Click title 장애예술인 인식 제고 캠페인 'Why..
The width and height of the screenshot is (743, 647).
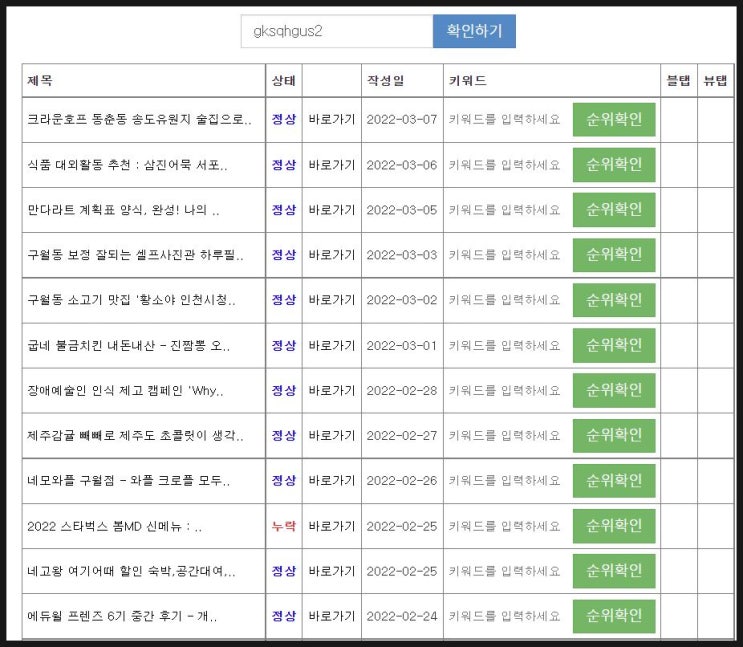[x=125, y=391]
